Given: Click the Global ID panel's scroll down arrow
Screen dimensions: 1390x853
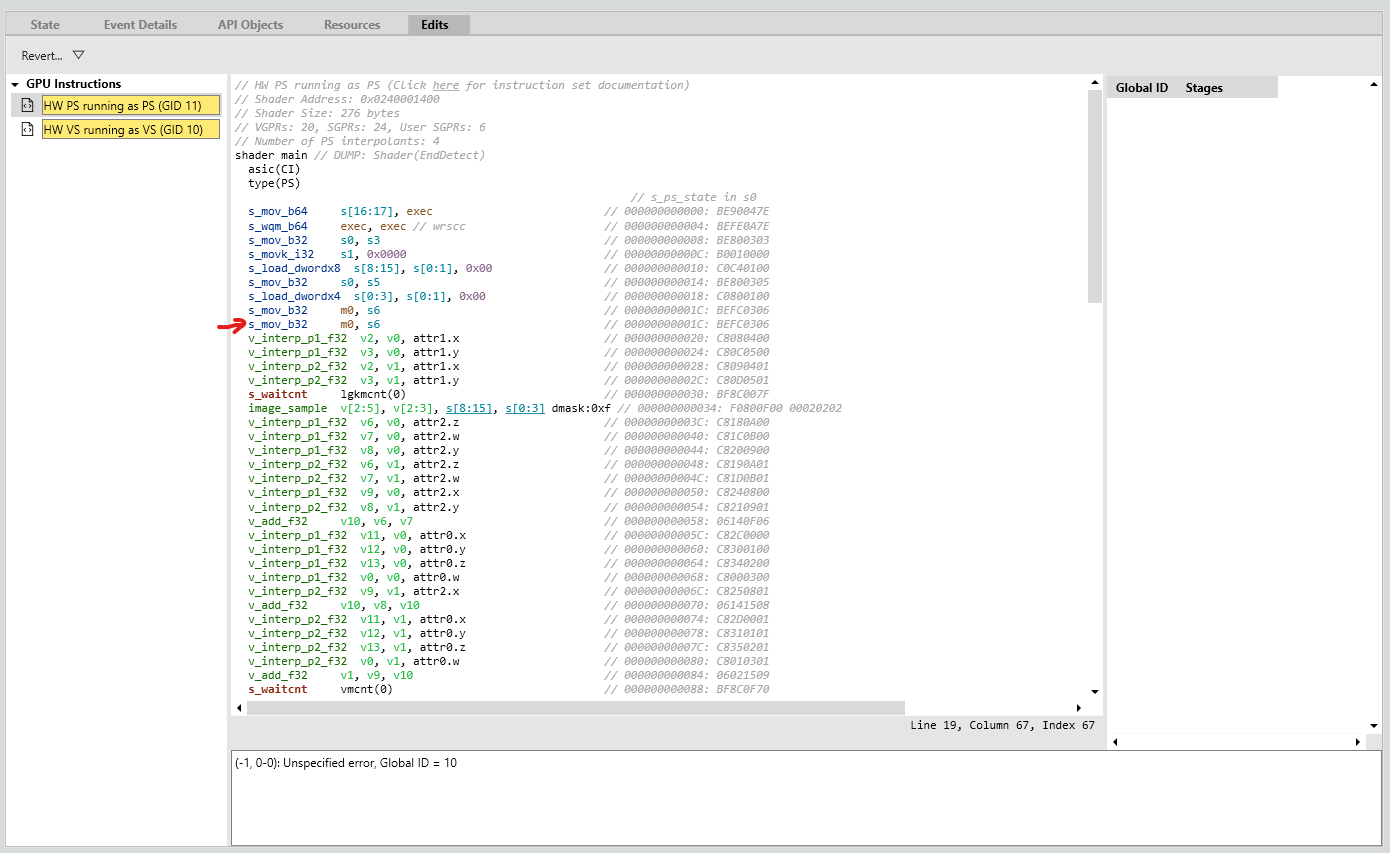Looking at the screenshot, I should point(1374,726).
